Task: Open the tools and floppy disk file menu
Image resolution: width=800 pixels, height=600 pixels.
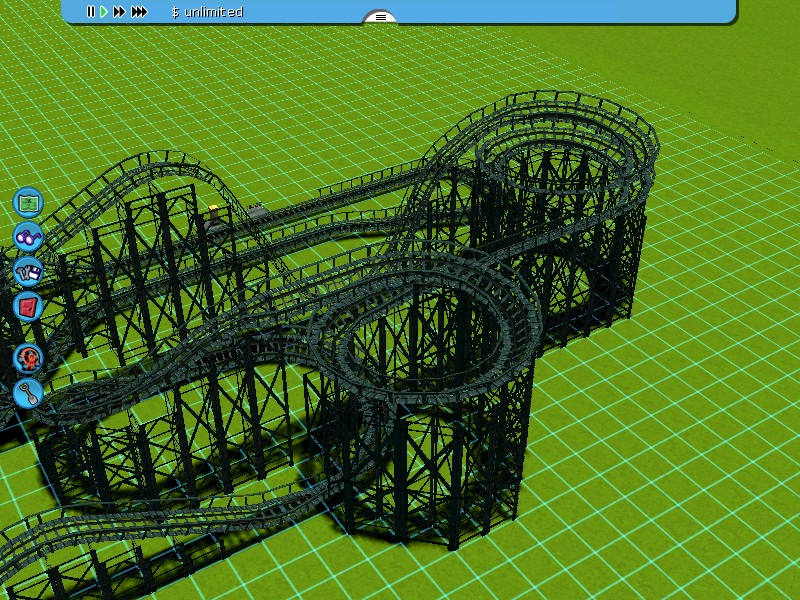Action: (x=28, y=271)
